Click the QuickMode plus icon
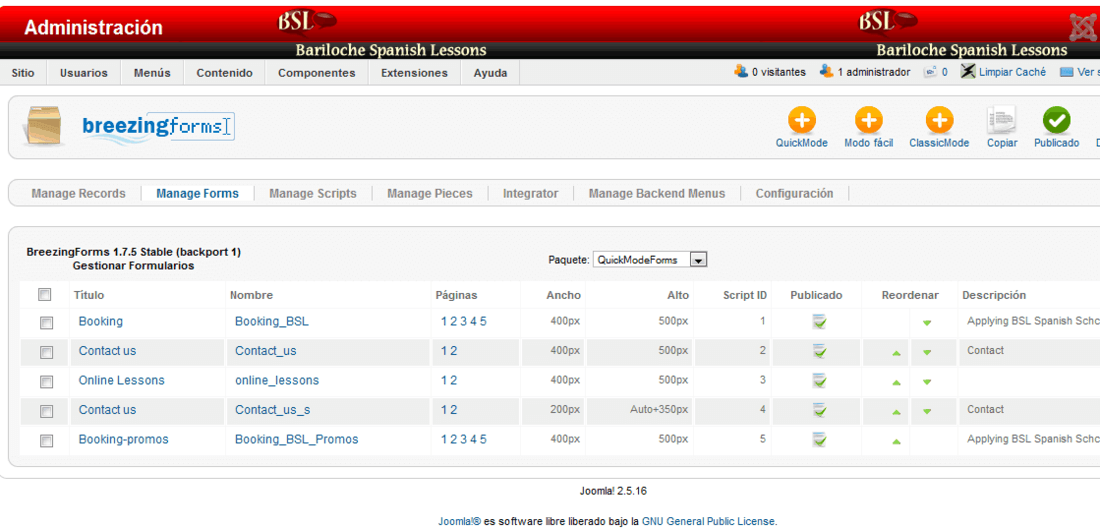 802,121
